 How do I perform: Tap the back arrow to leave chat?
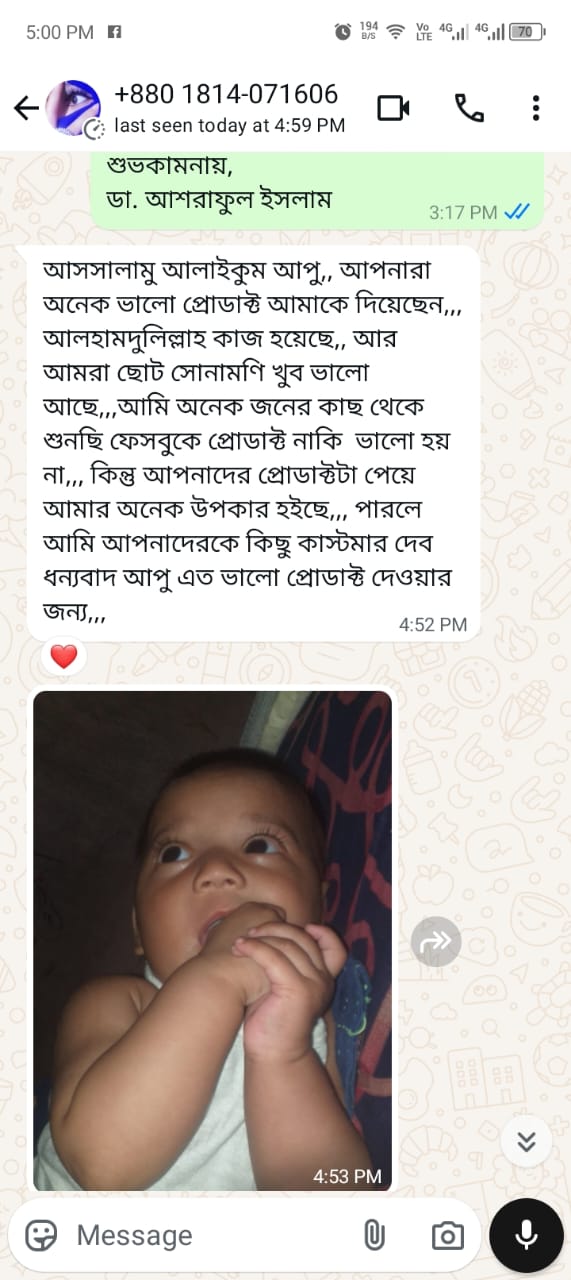point(25,108)
